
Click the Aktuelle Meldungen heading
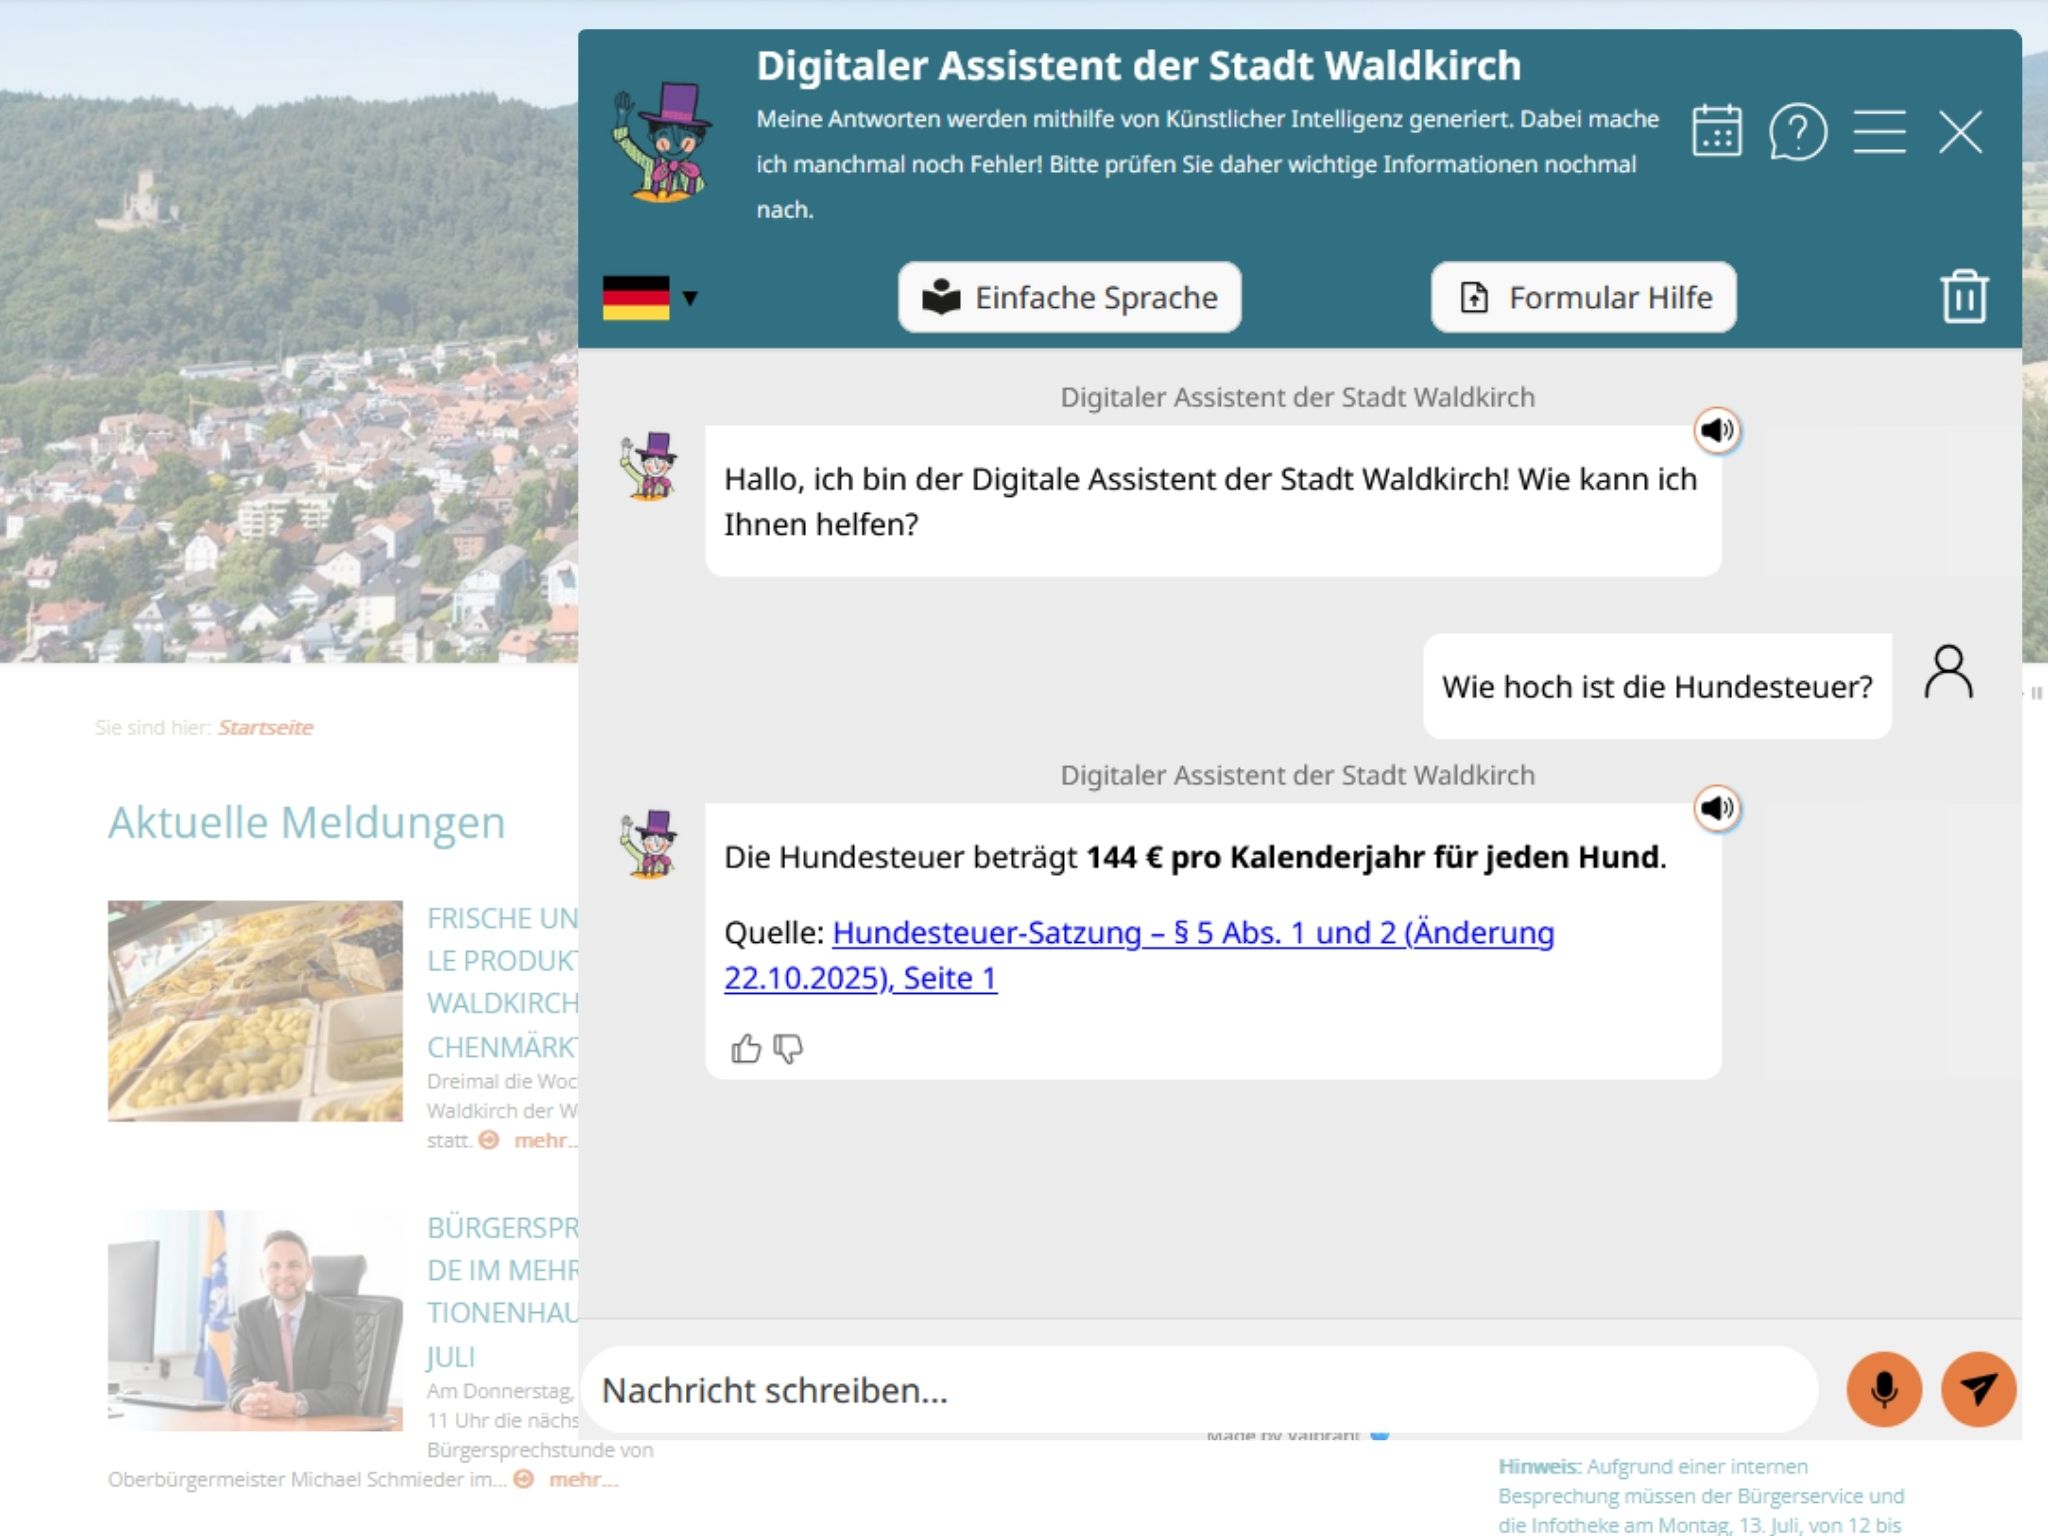[x=306, y=823]
